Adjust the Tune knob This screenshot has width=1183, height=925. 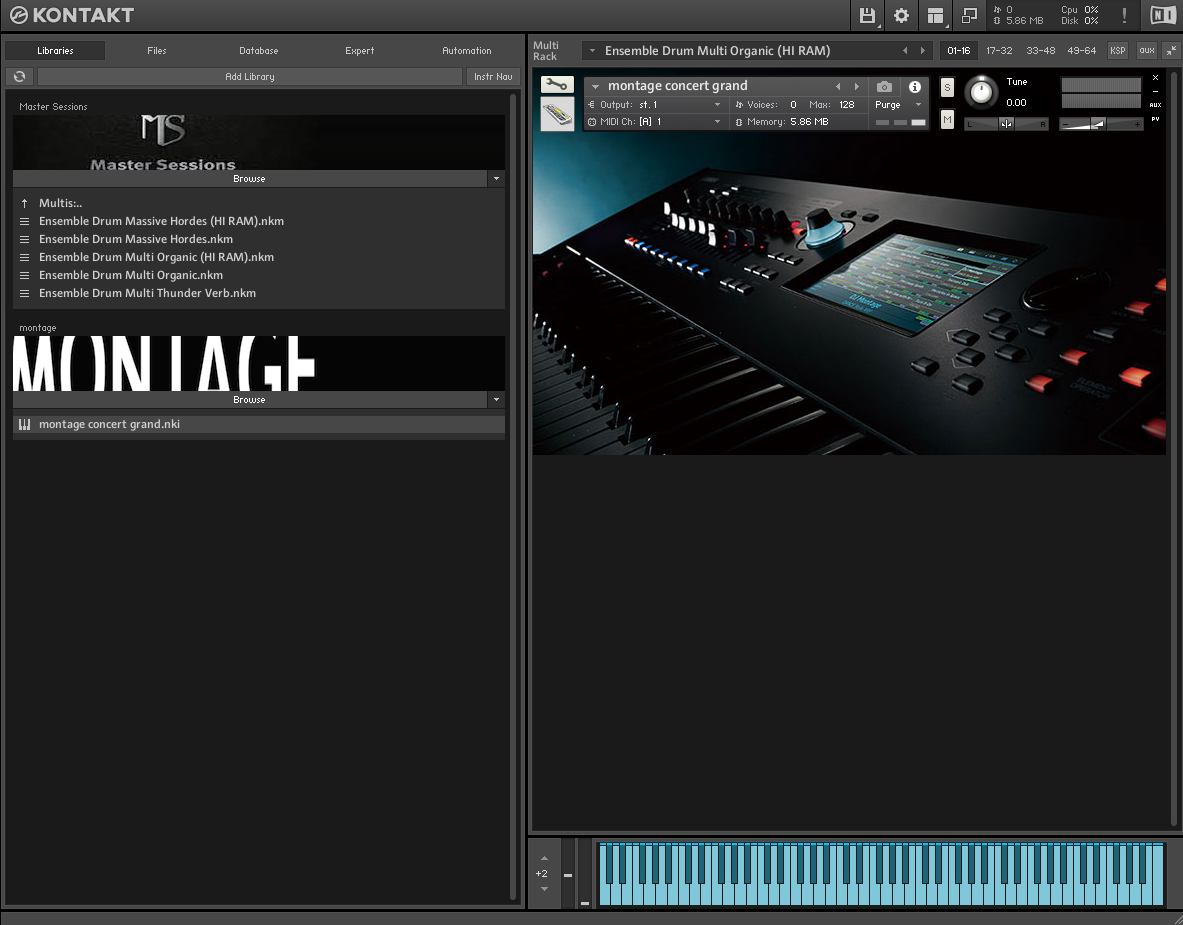[x=981, y=92]
